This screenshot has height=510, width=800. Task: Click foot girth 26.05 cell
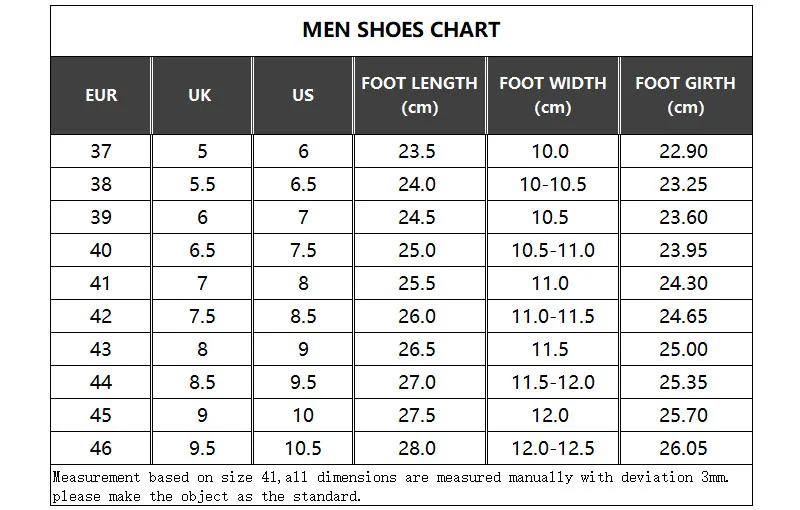684,448
